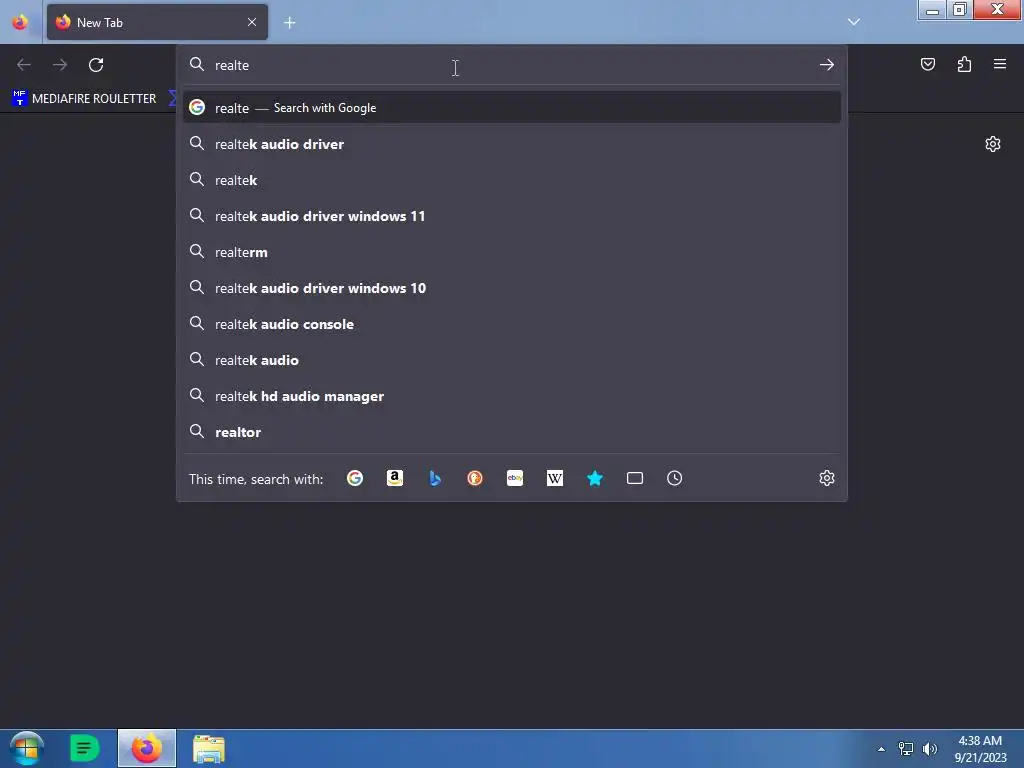Viewport: 1024px width, 768px height.
Task: Save to Pocket icon in toolbar
Action: tap(927, 64)
